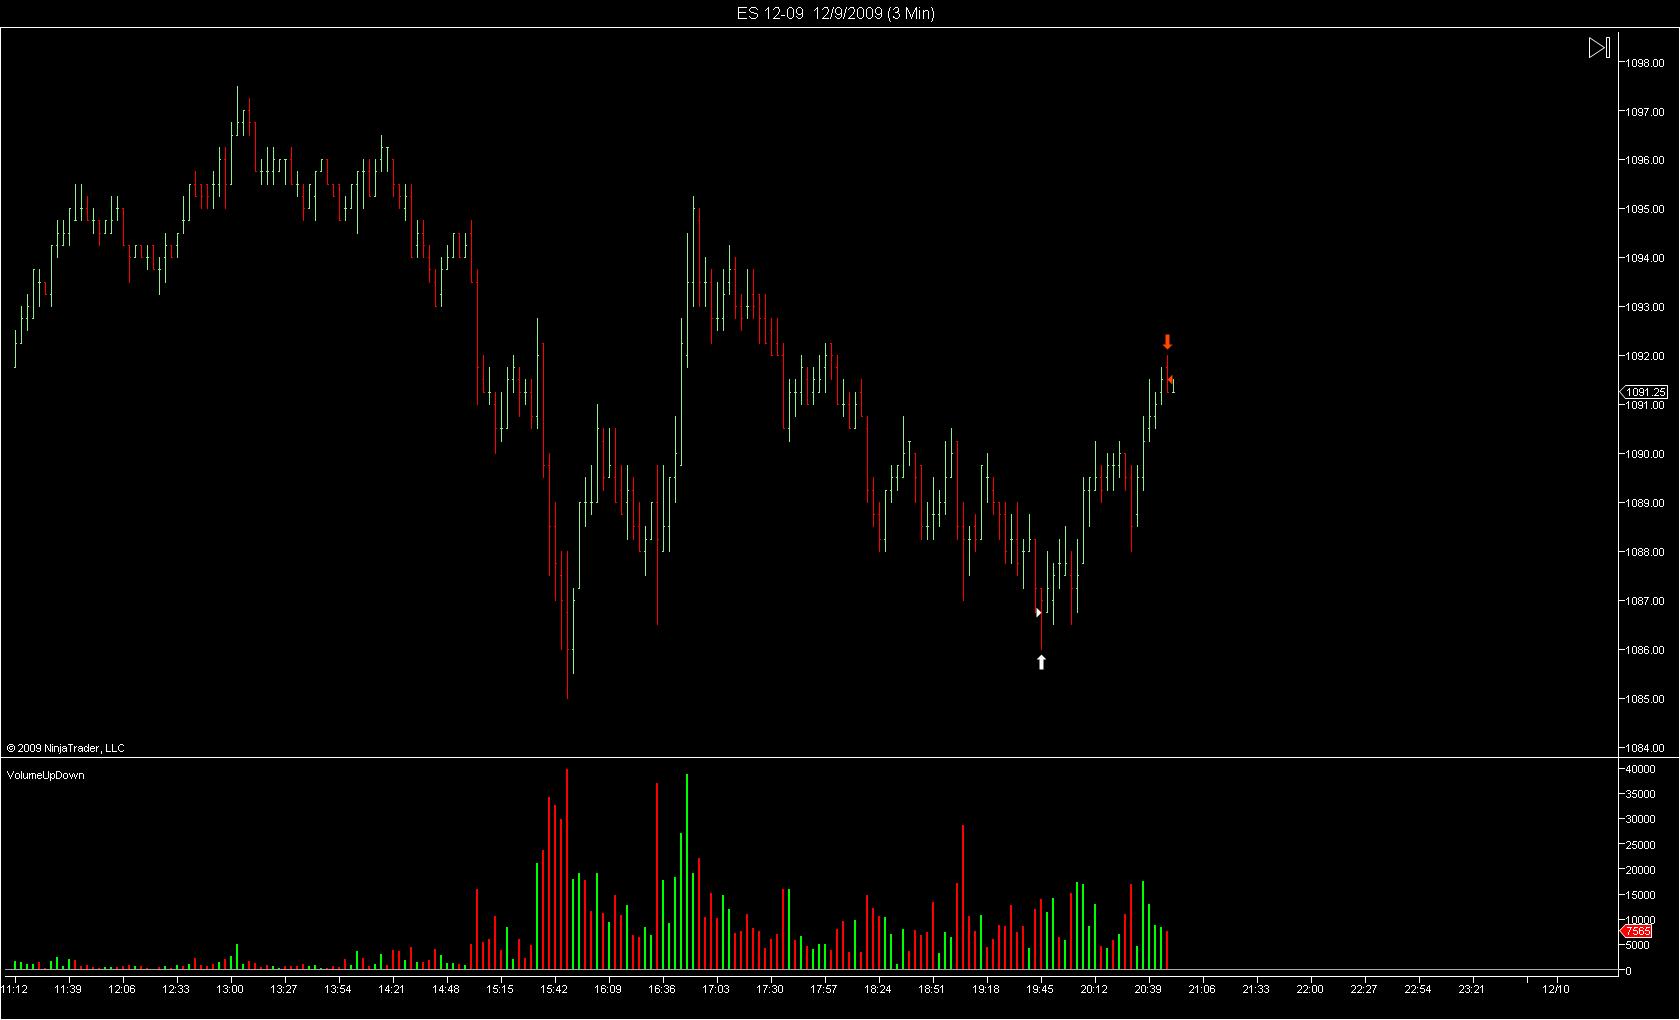Image resolution: width=1680 pixels, height=1020 pixels.
Task: Click the 1093.00 price axis label
Action: click(x=1645, y=307)
